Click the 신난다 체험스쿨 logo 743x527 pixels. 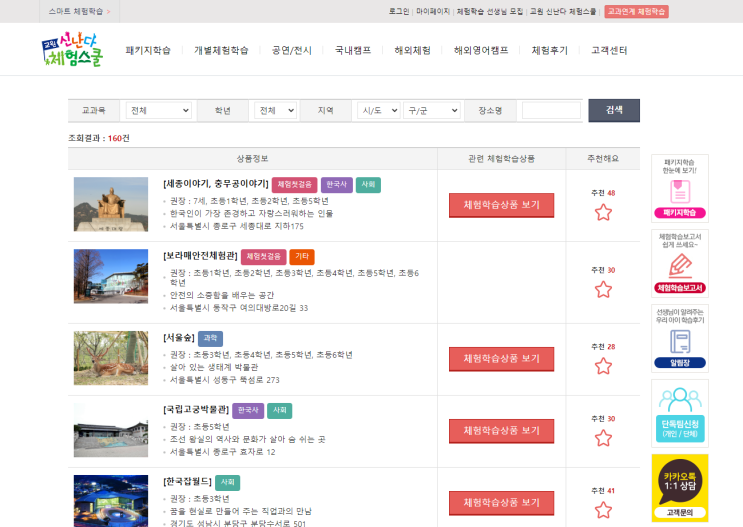72,49
